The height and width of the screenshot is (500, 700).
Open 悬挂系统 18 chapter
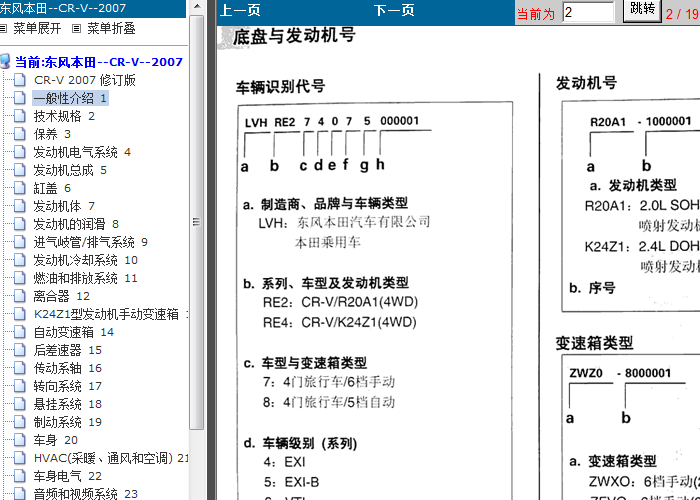pos(68,404)
